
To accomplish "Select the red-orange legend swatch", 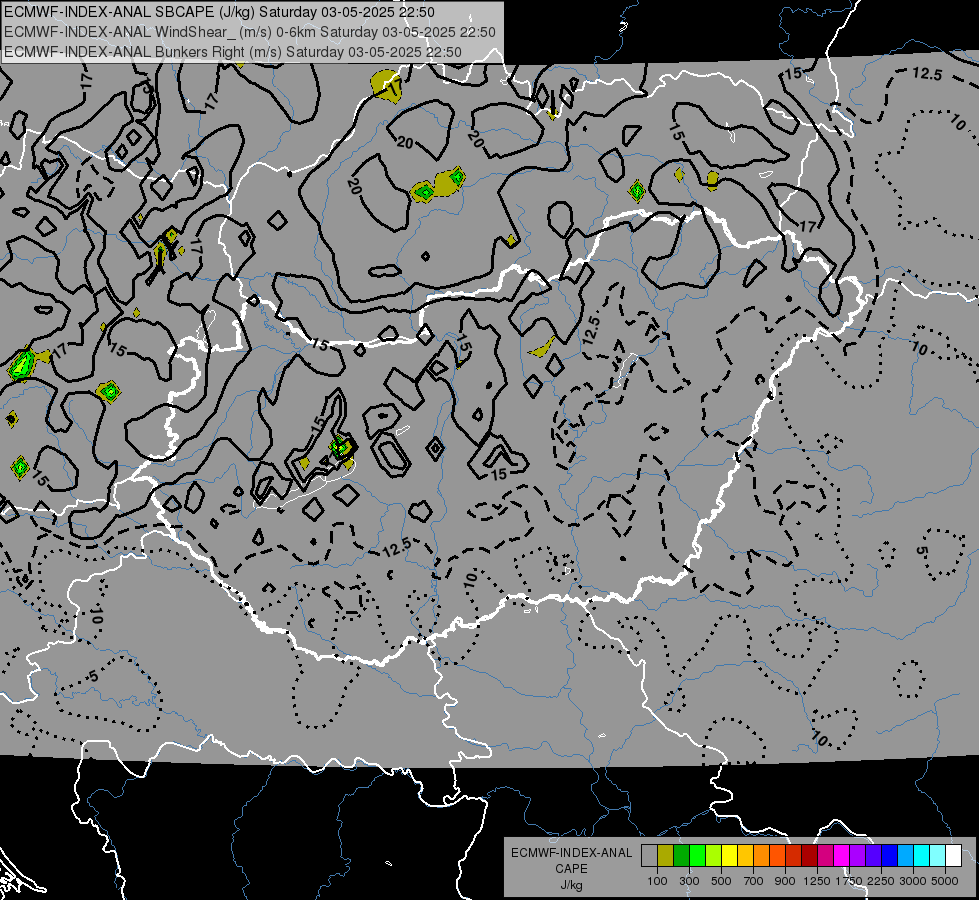I will (x=777, y=855).
